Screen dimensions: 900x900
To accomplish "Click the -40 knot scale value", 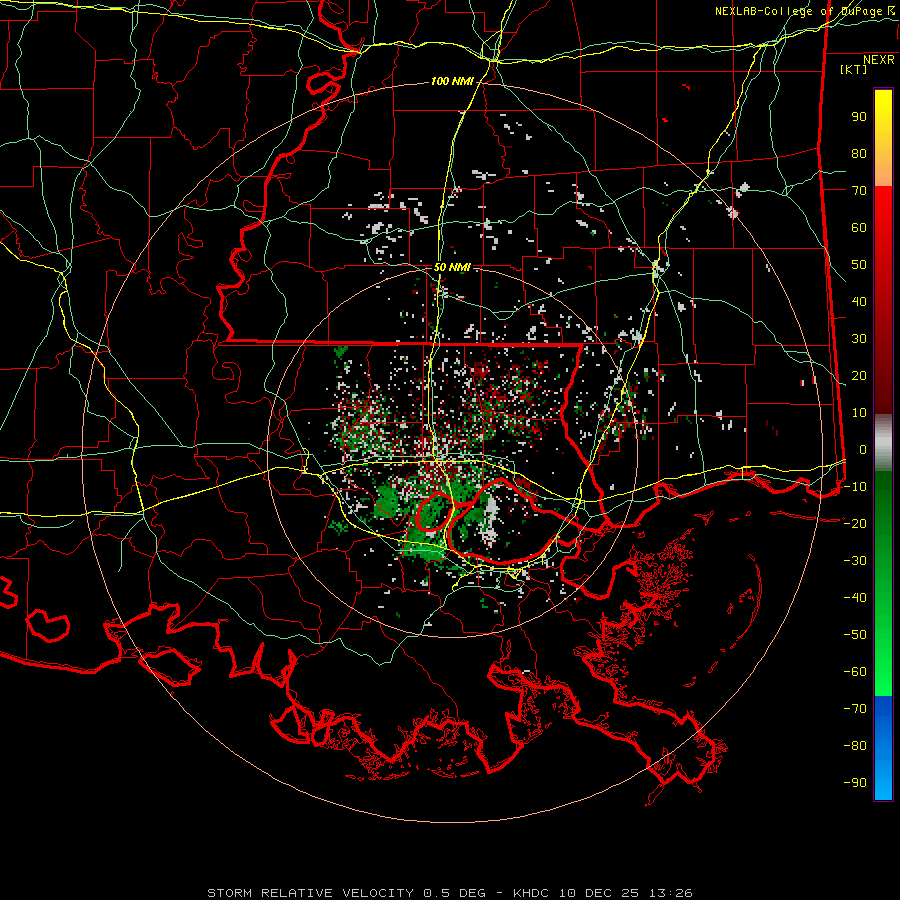I will [x=855, y=598].
